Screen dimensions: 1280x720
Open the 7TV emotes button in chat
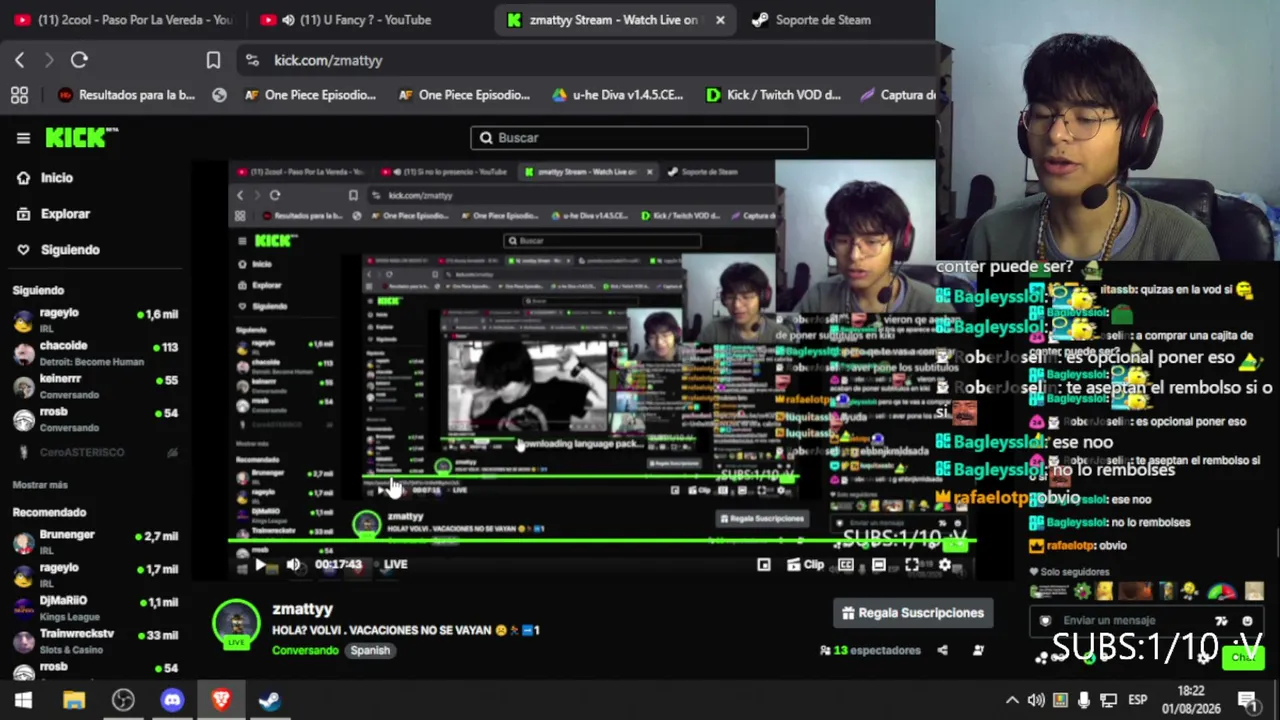[x=1221, y=621]
